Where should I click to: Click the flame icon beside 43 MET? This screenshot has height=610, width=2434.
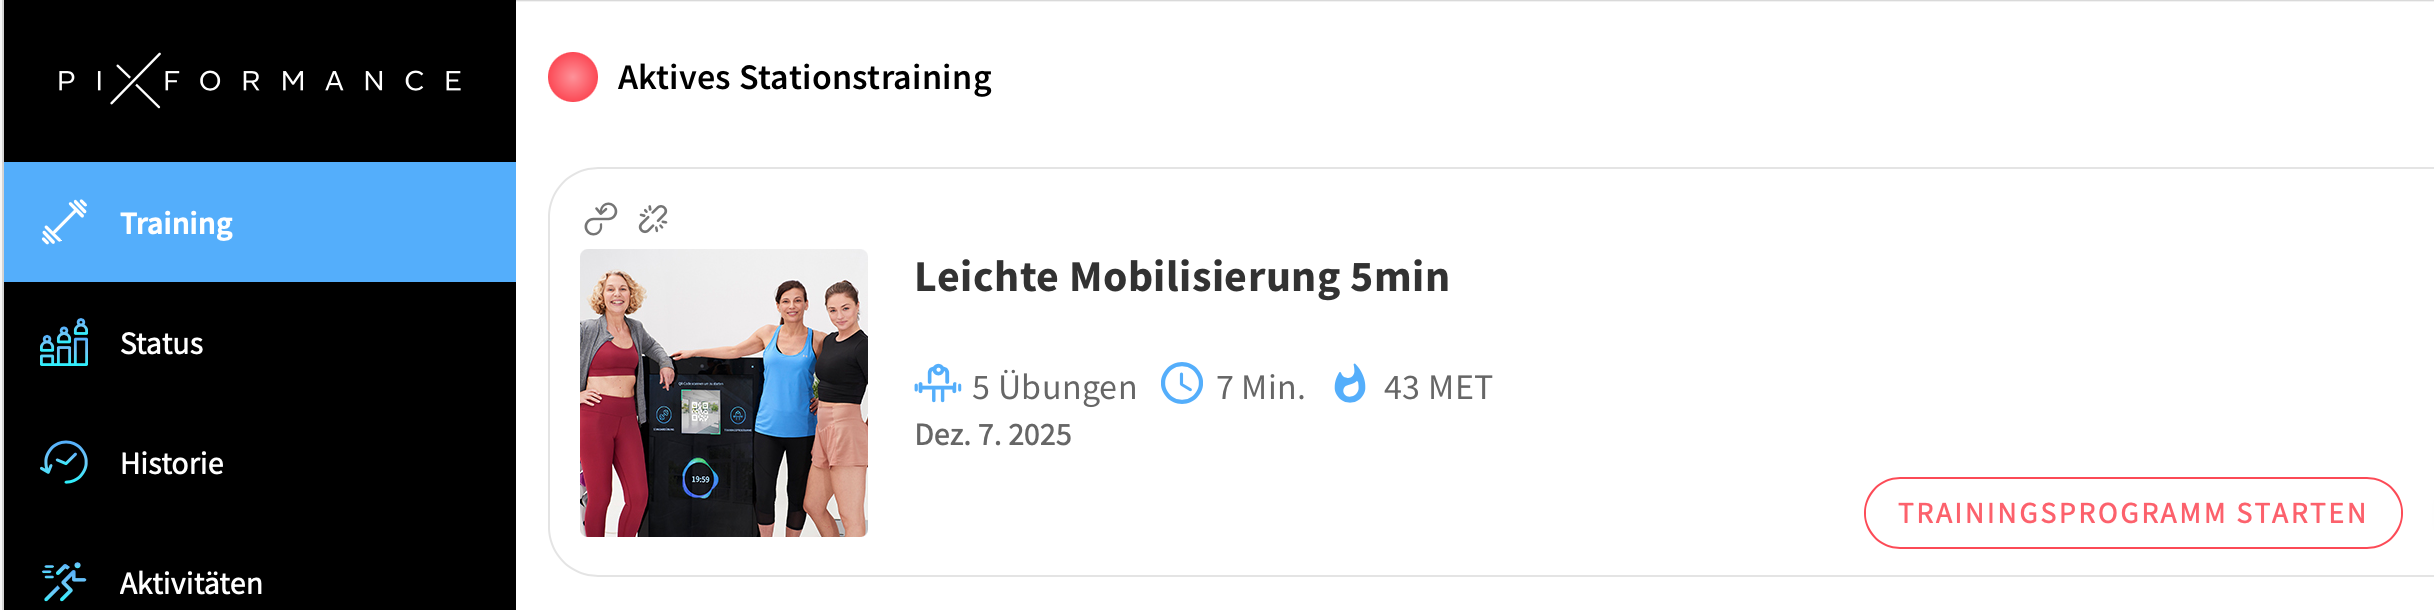coord(1350,384)
